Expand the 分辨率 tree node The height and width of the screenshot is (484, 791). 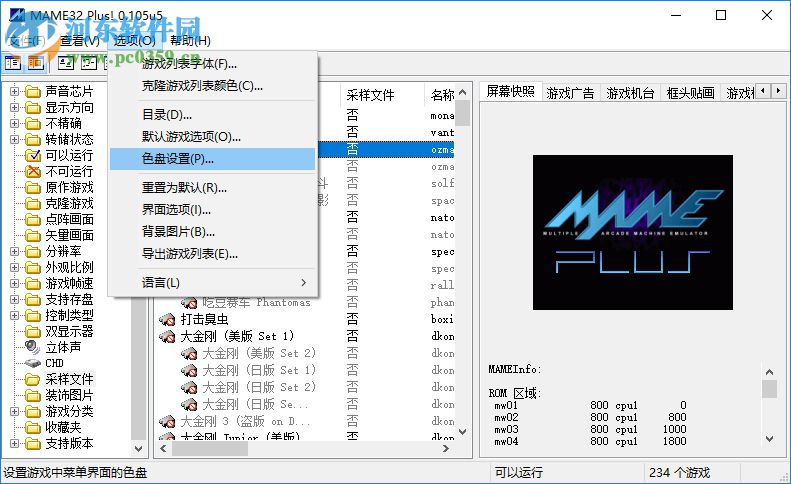coord(14,251)
